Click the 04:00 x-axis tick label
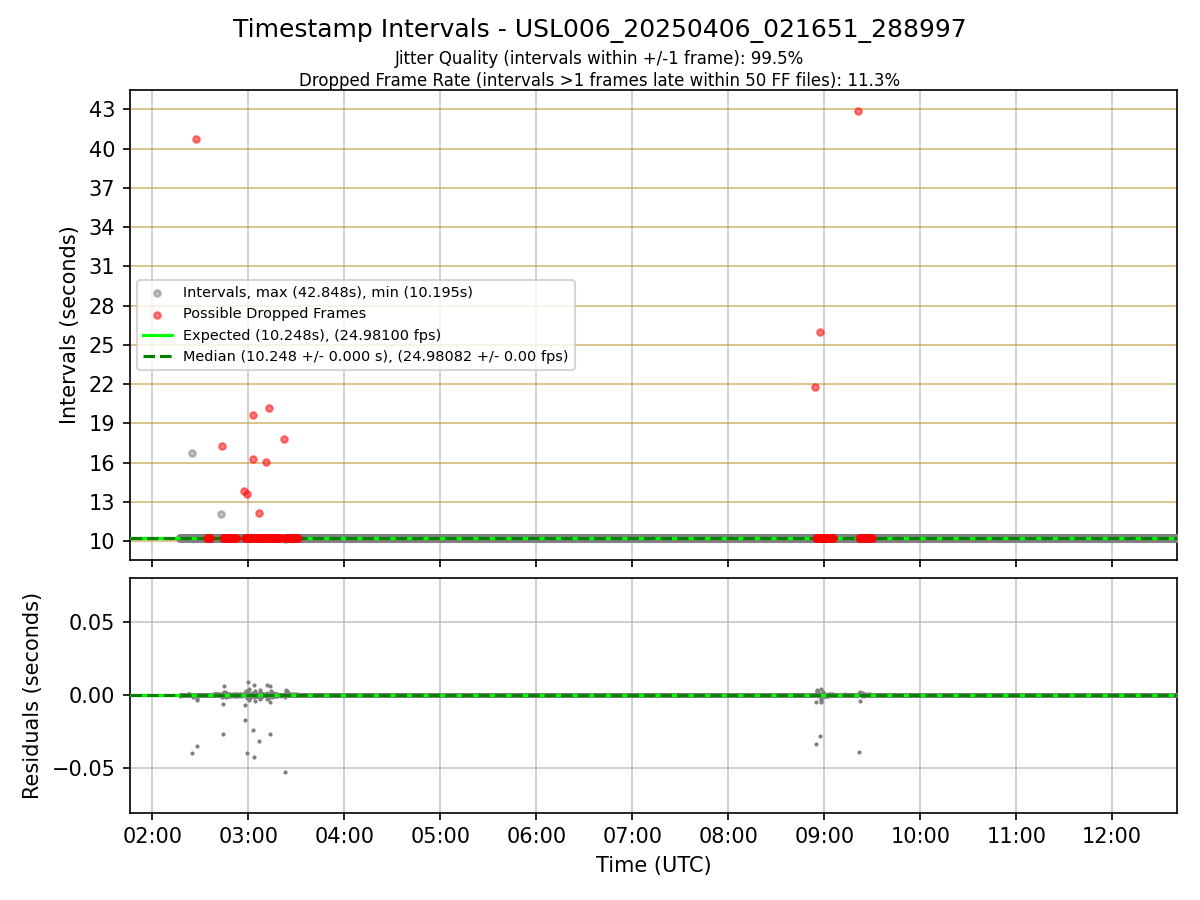The width and height of the screenshot is (1200, 900). pos(344,836)
